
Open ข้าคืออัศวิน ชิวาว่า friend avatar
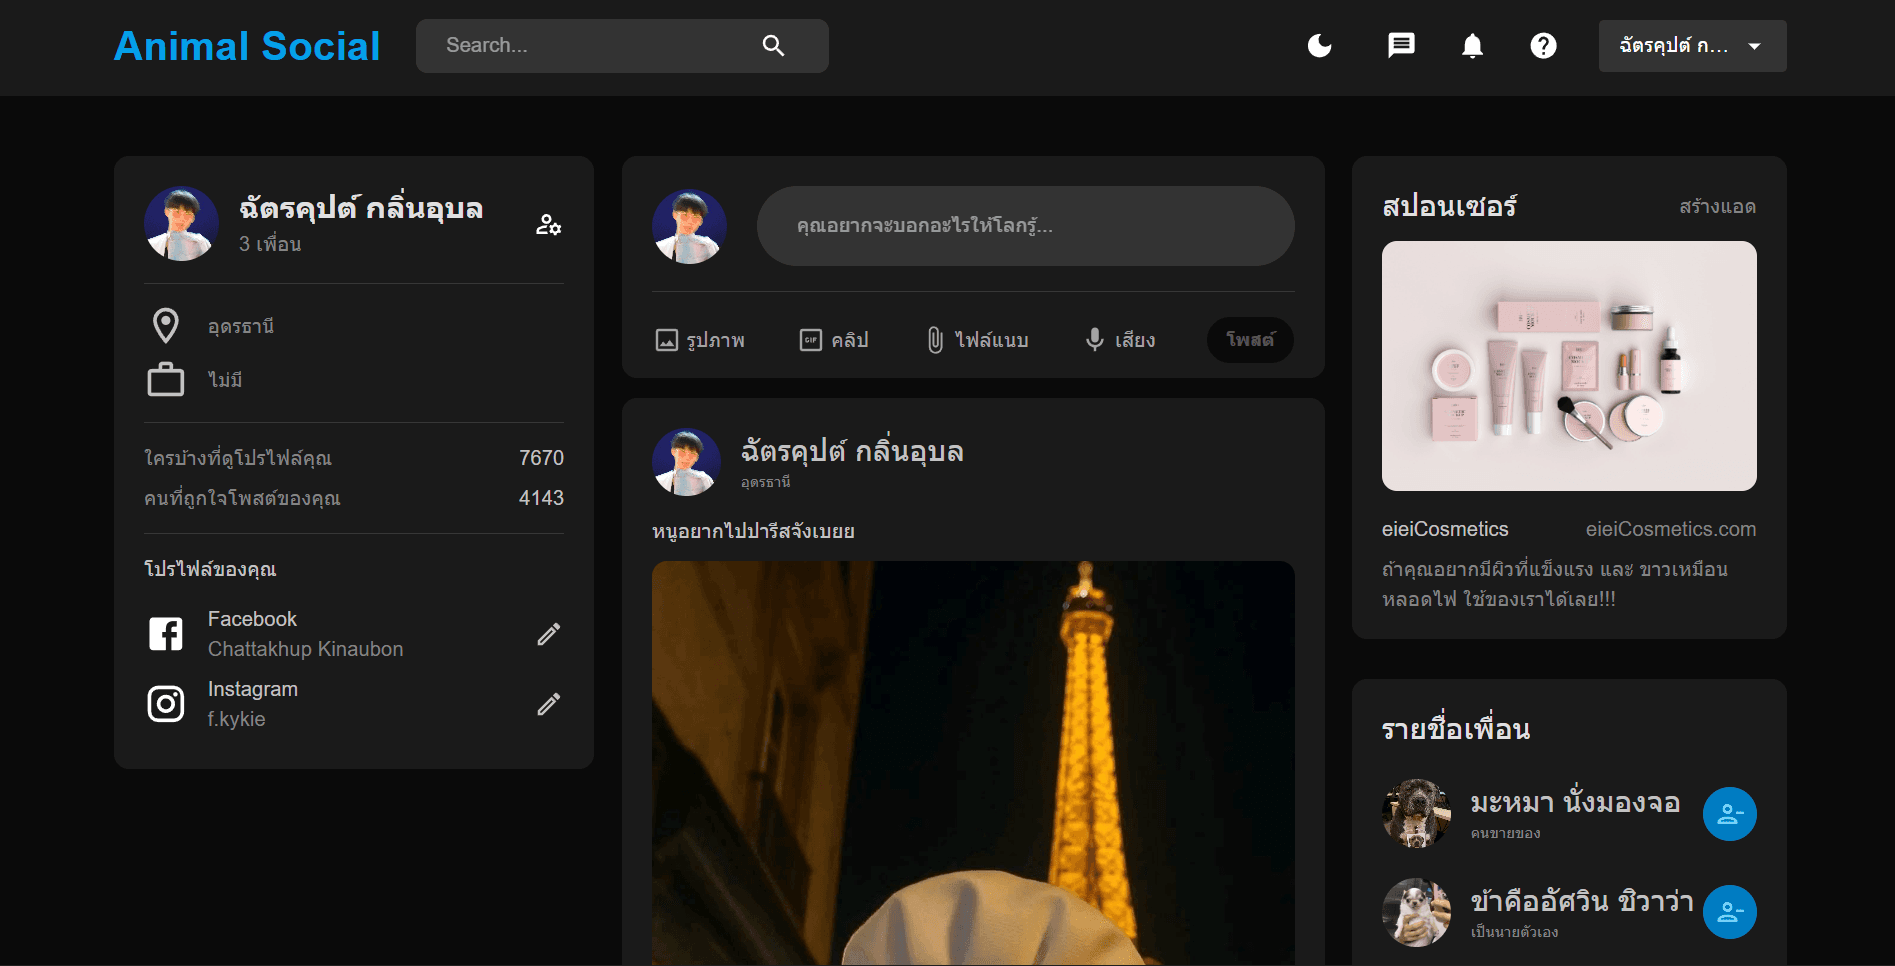point(1417,912)
